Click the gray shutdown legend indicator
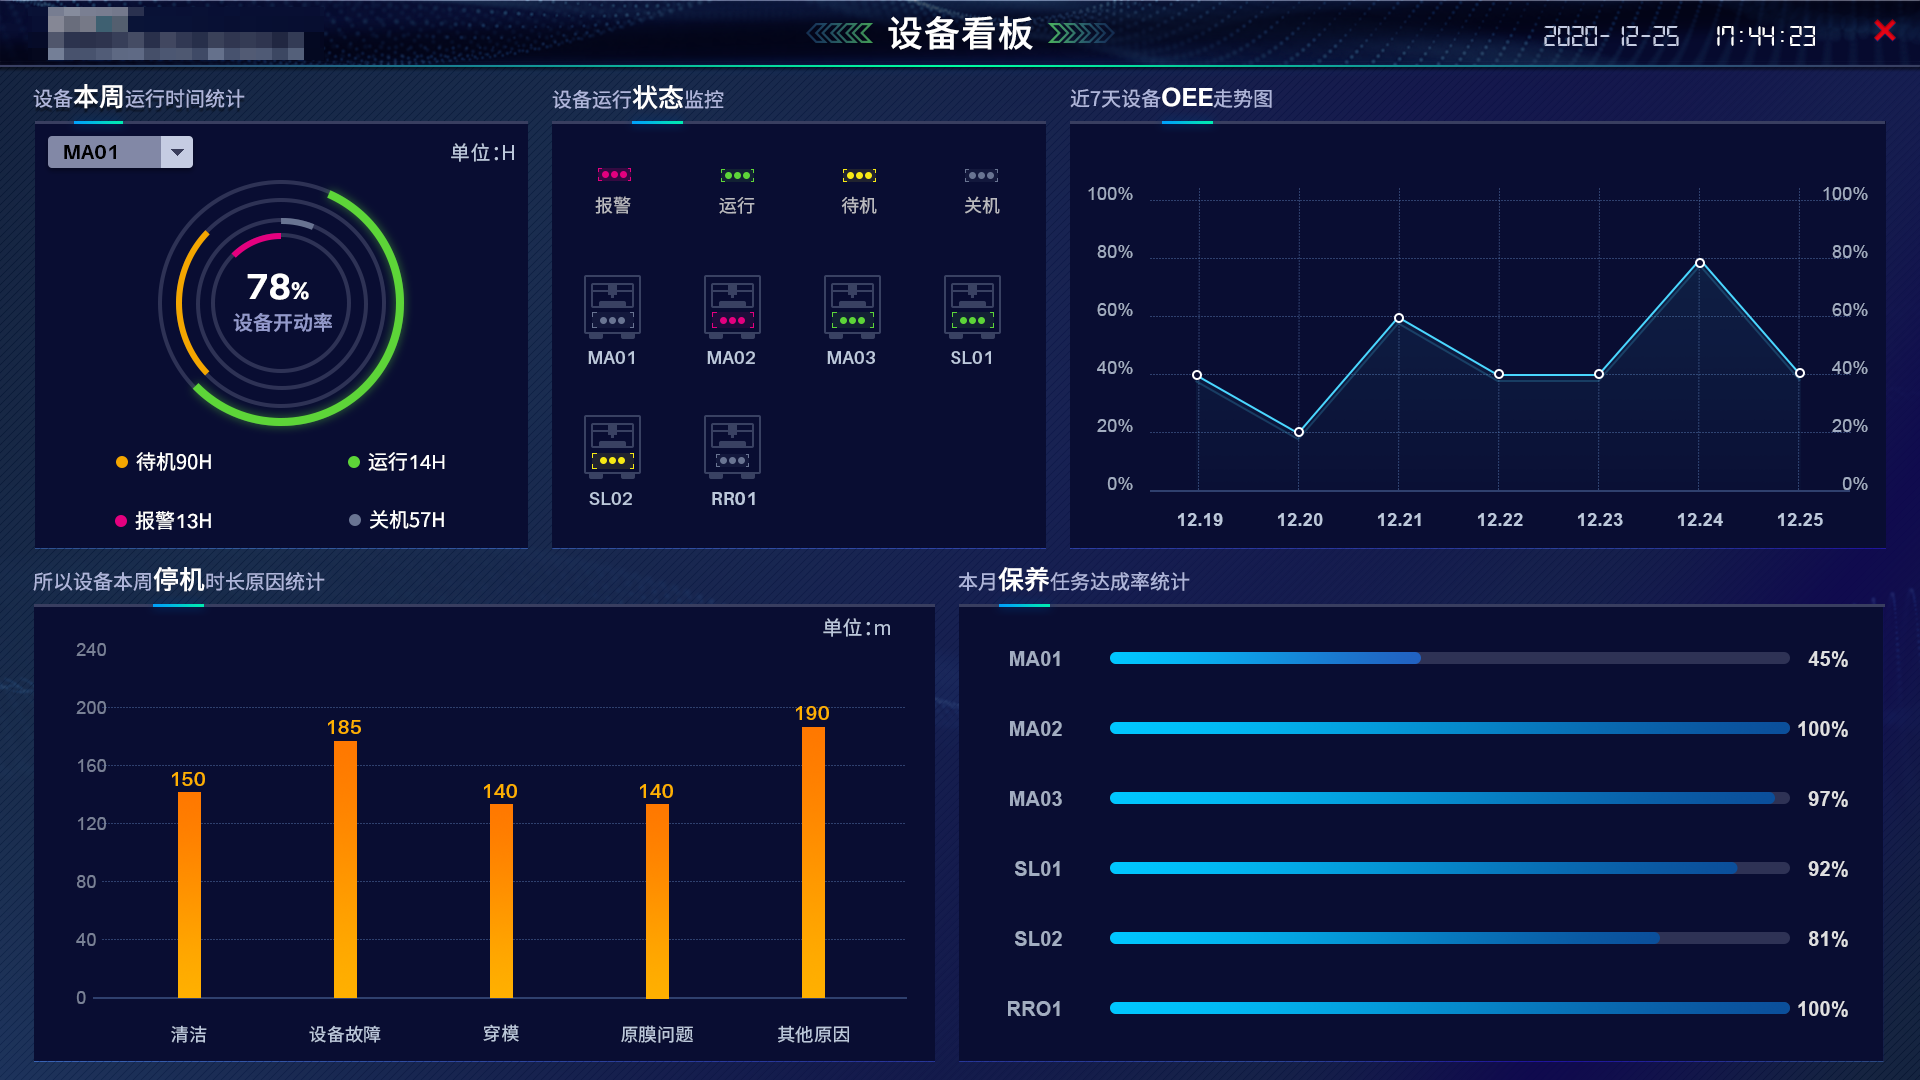 click(x=981, y=175)
